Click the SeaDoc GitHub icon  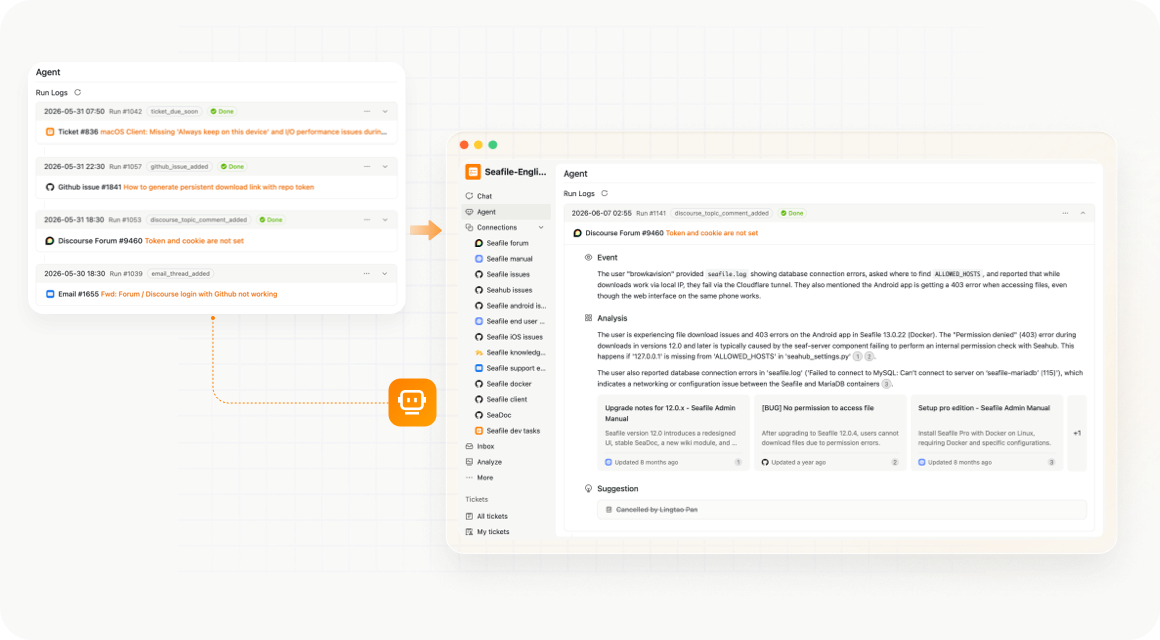(x=479, y=415)
